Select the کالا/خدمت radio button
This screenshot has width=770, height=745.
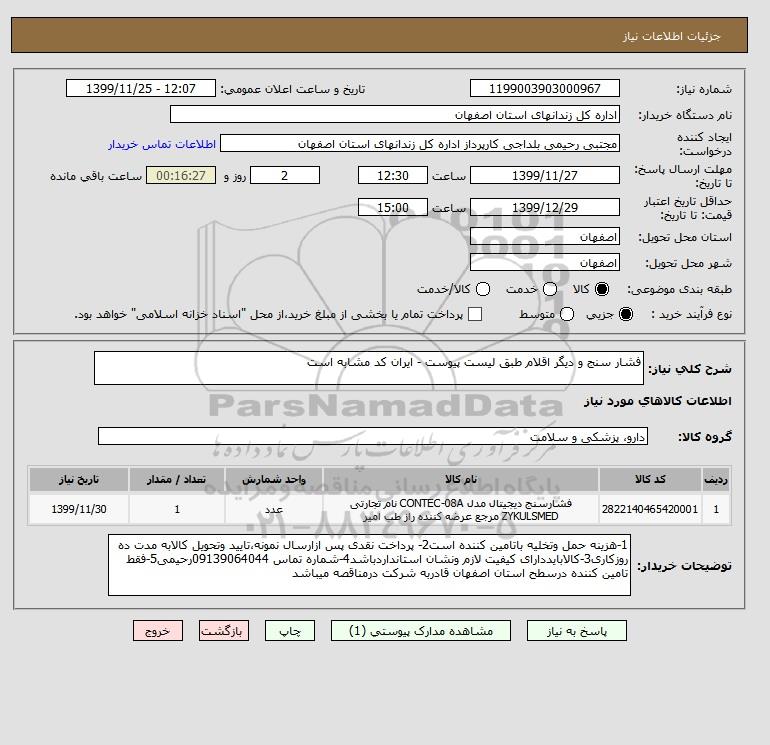pyautogui.click(x=483, y=289)
